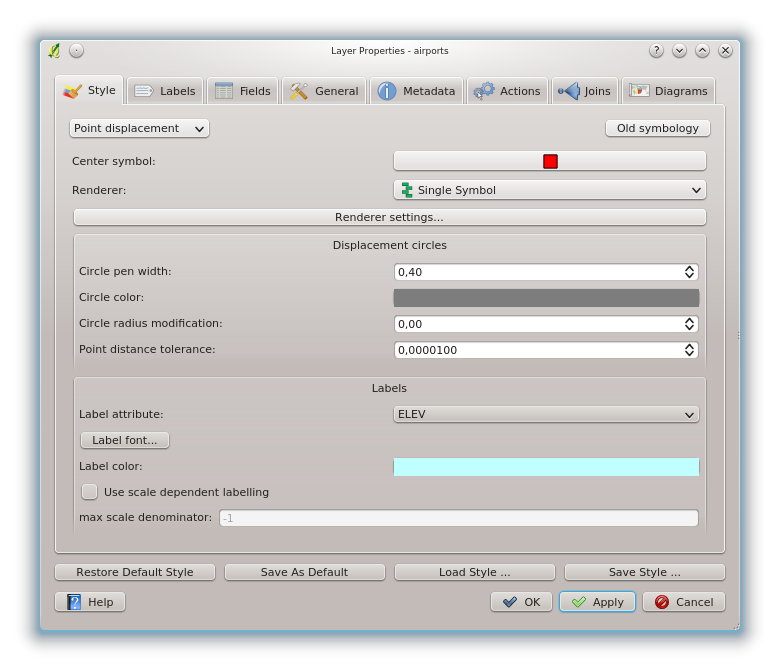Click the gears icon on Actions tab
Screen dimensions: 780x670
coord(484,91)
